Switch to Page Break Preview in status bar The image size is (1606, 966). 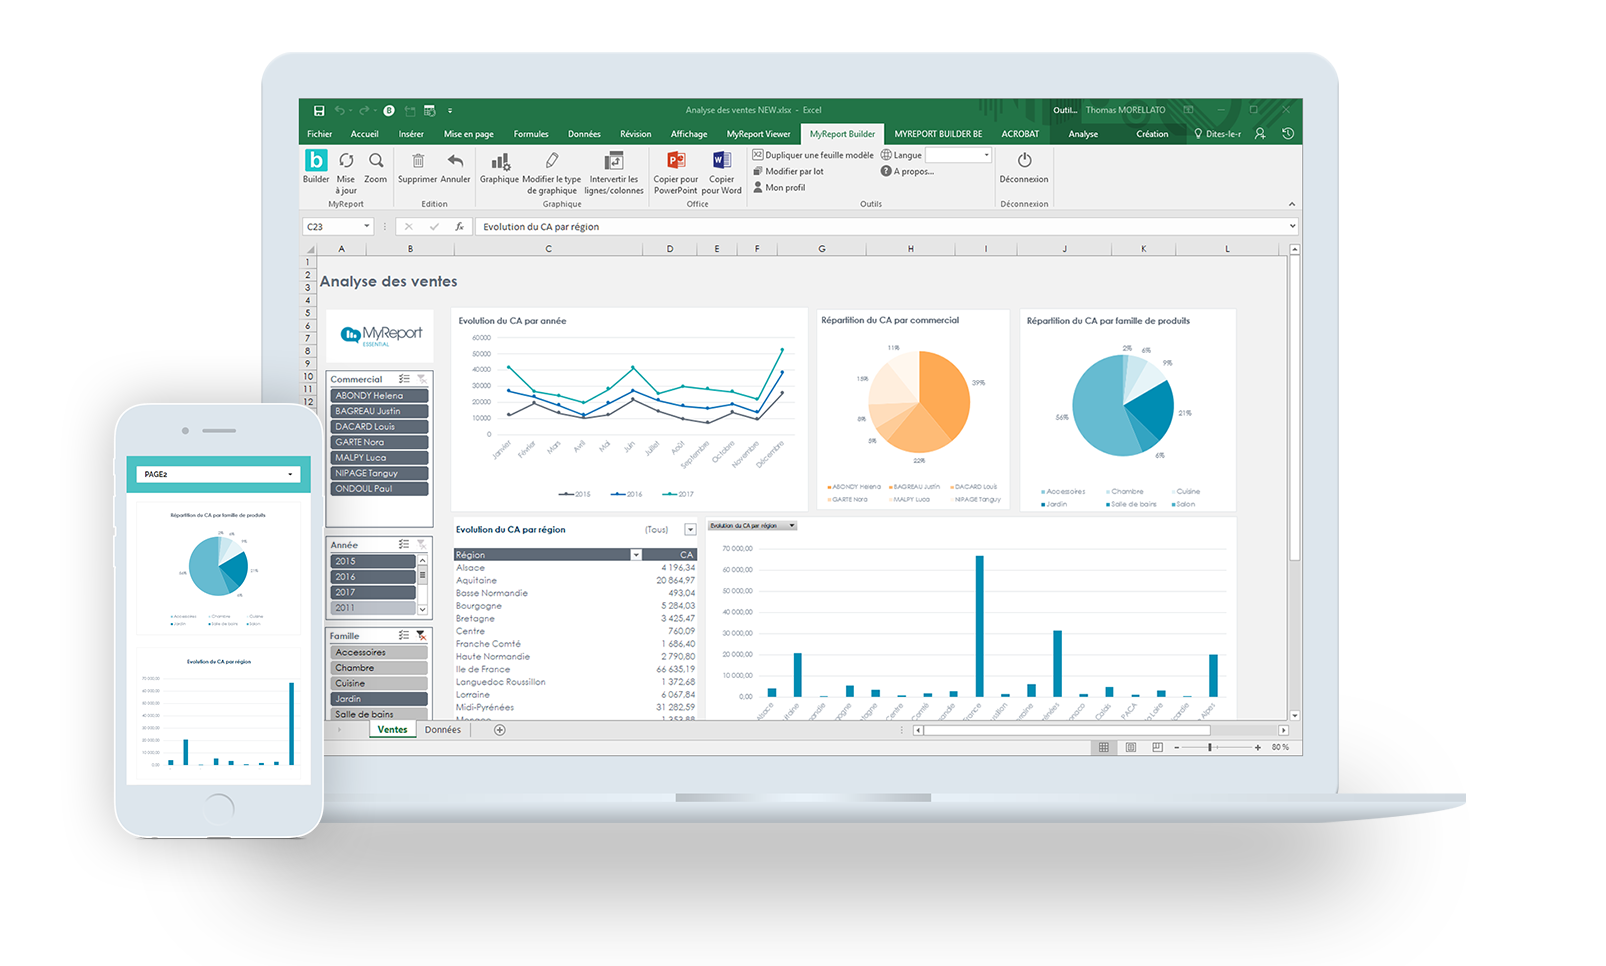pos(1158,747)
